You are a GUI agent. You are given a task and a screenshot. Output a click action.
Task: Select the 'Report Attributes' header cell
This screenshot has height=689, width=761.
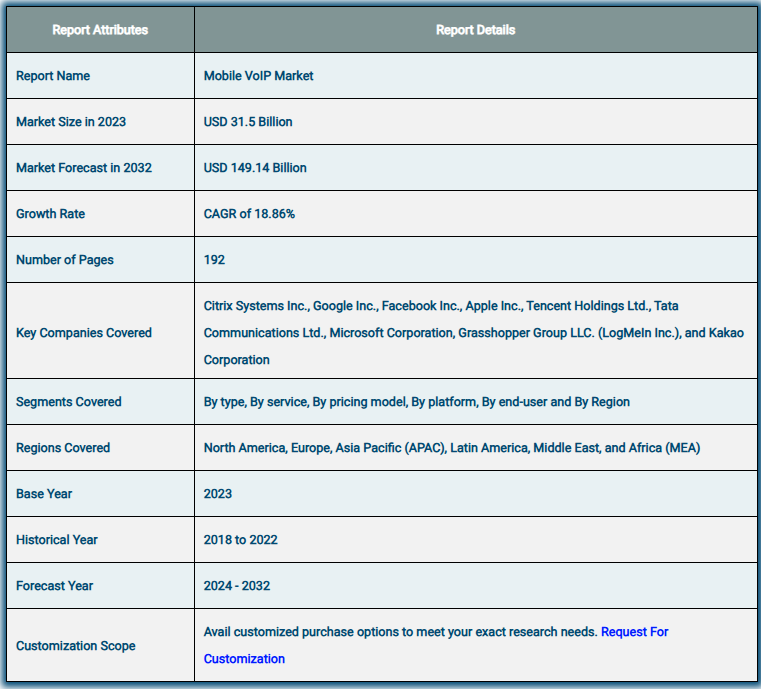tap(100, 30)
